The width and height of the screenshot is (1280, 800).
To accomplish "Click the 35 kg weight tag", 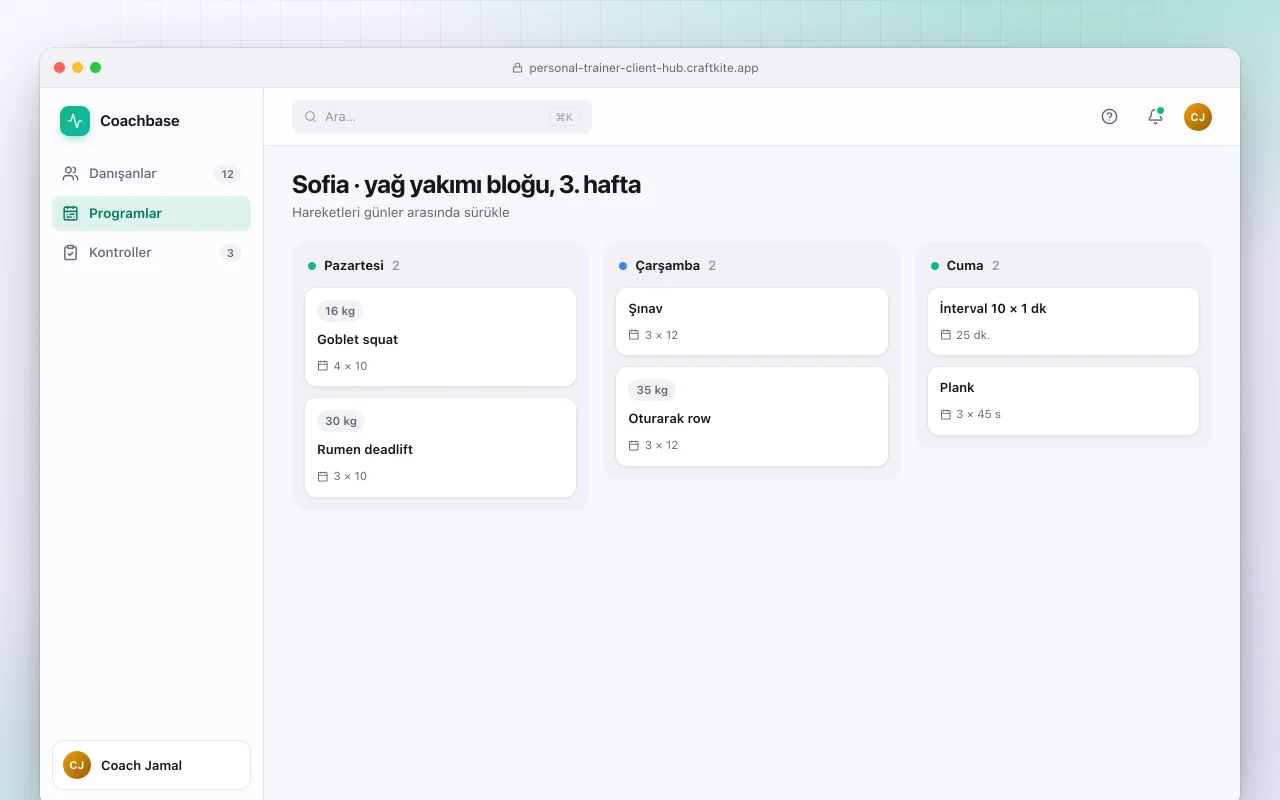I will click(652, 390).
